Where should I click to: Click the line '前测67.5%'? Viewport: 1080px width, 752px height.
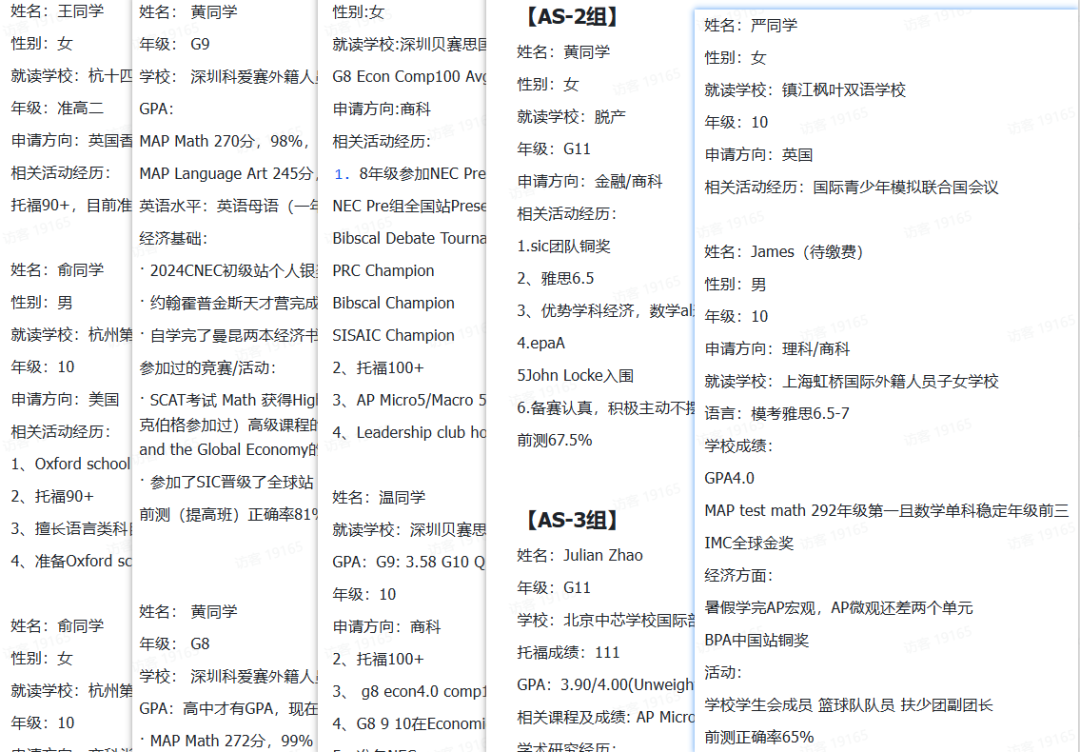(554, 440)
